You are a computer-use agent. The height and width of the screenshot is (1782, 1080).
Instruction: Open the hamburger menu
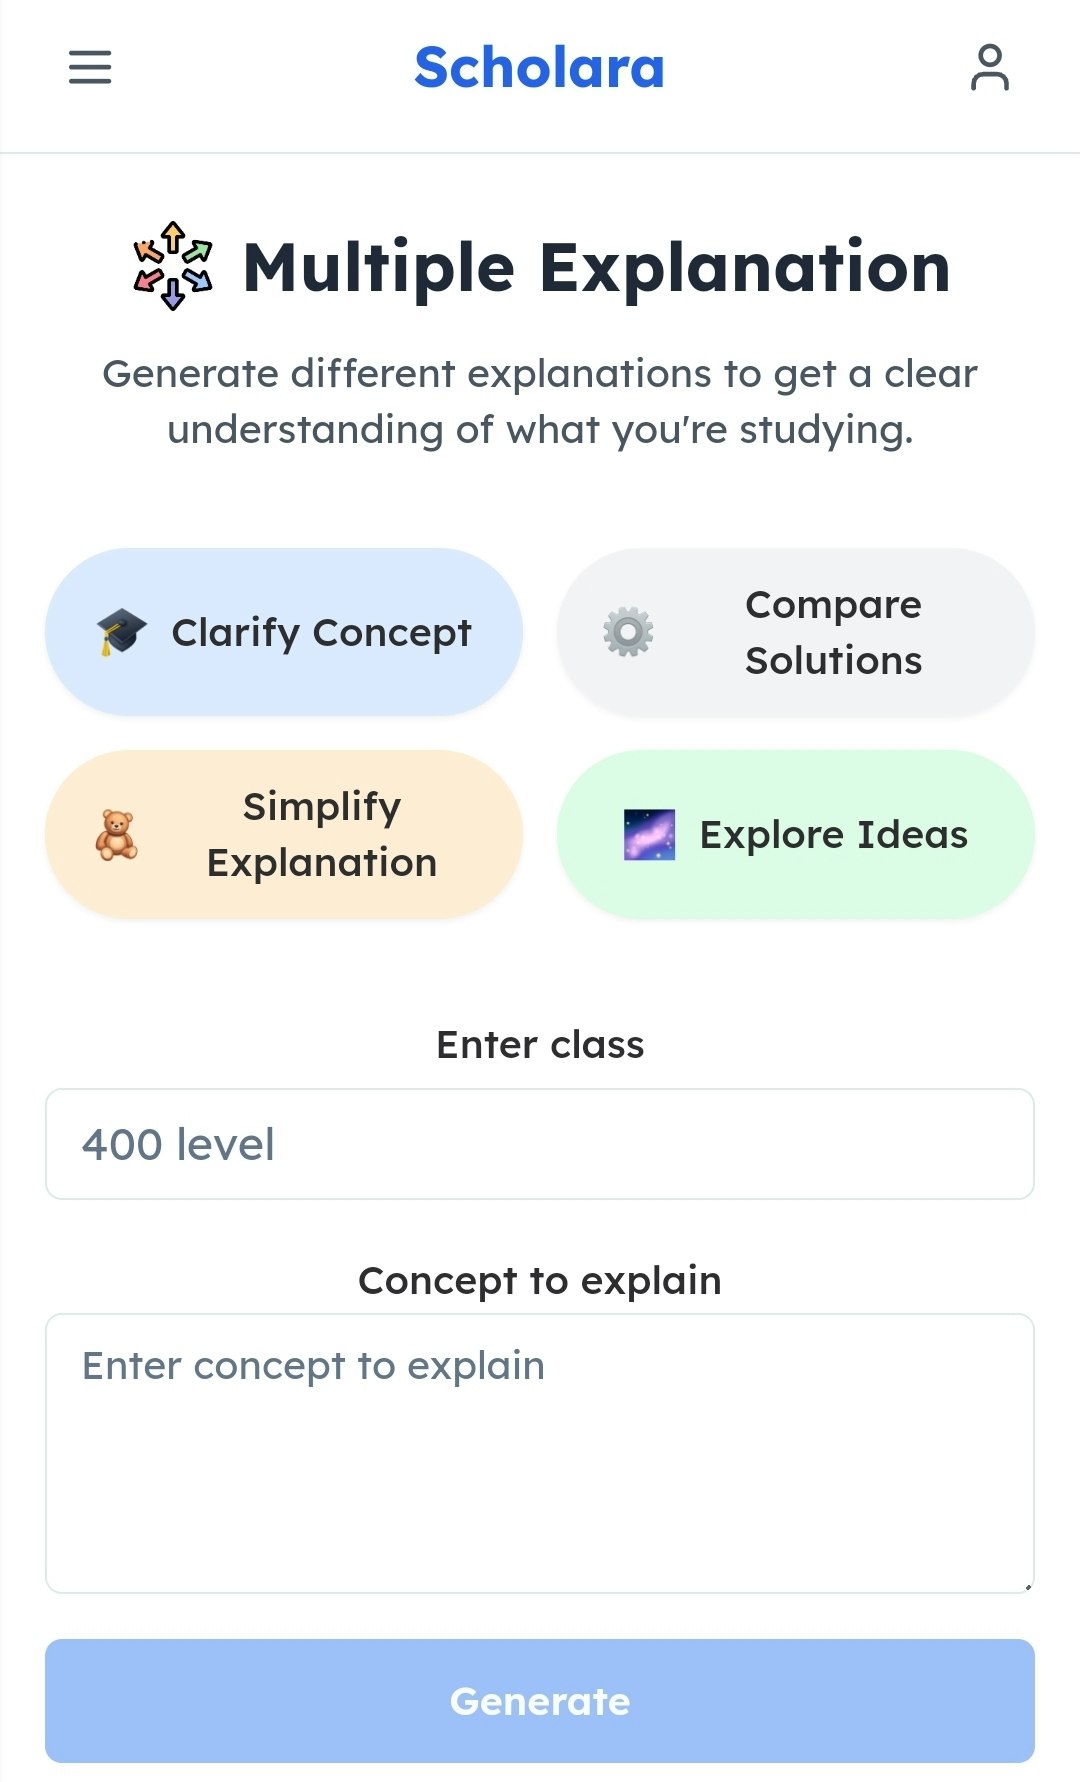click(90, 67)
